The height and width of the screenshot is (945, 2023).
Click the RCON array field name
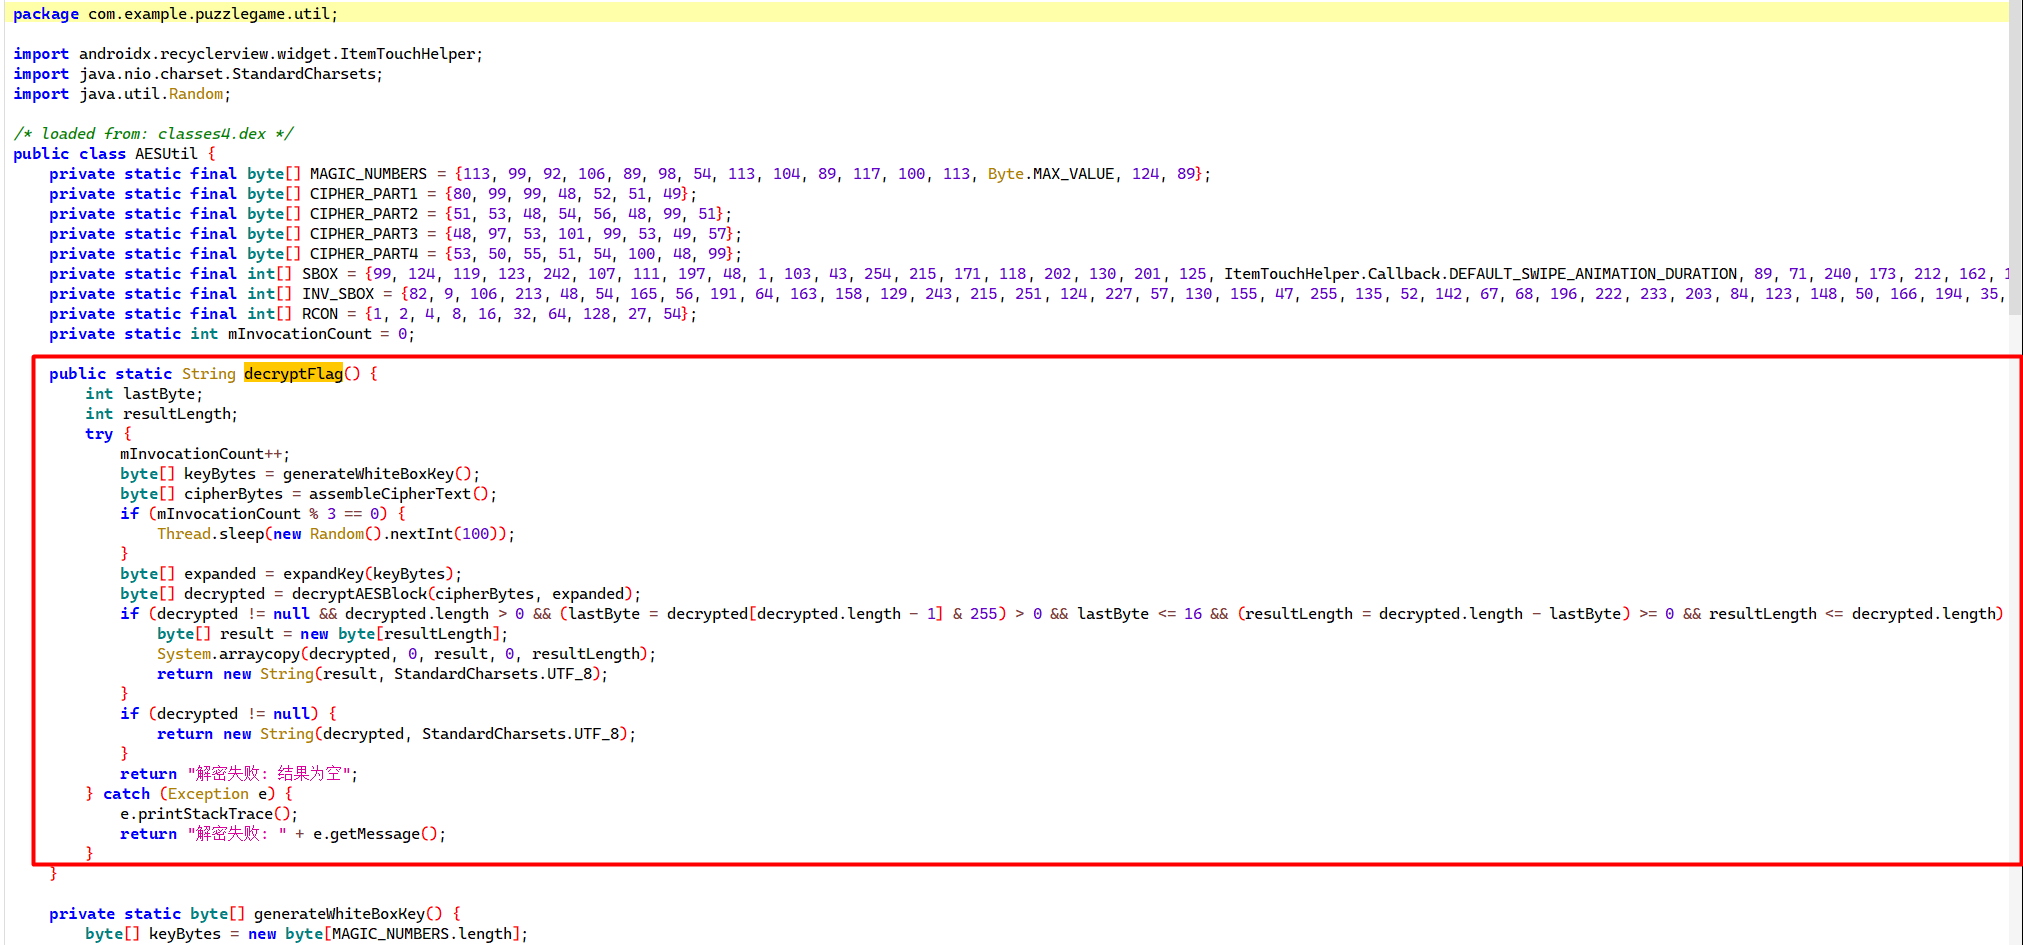320,313
